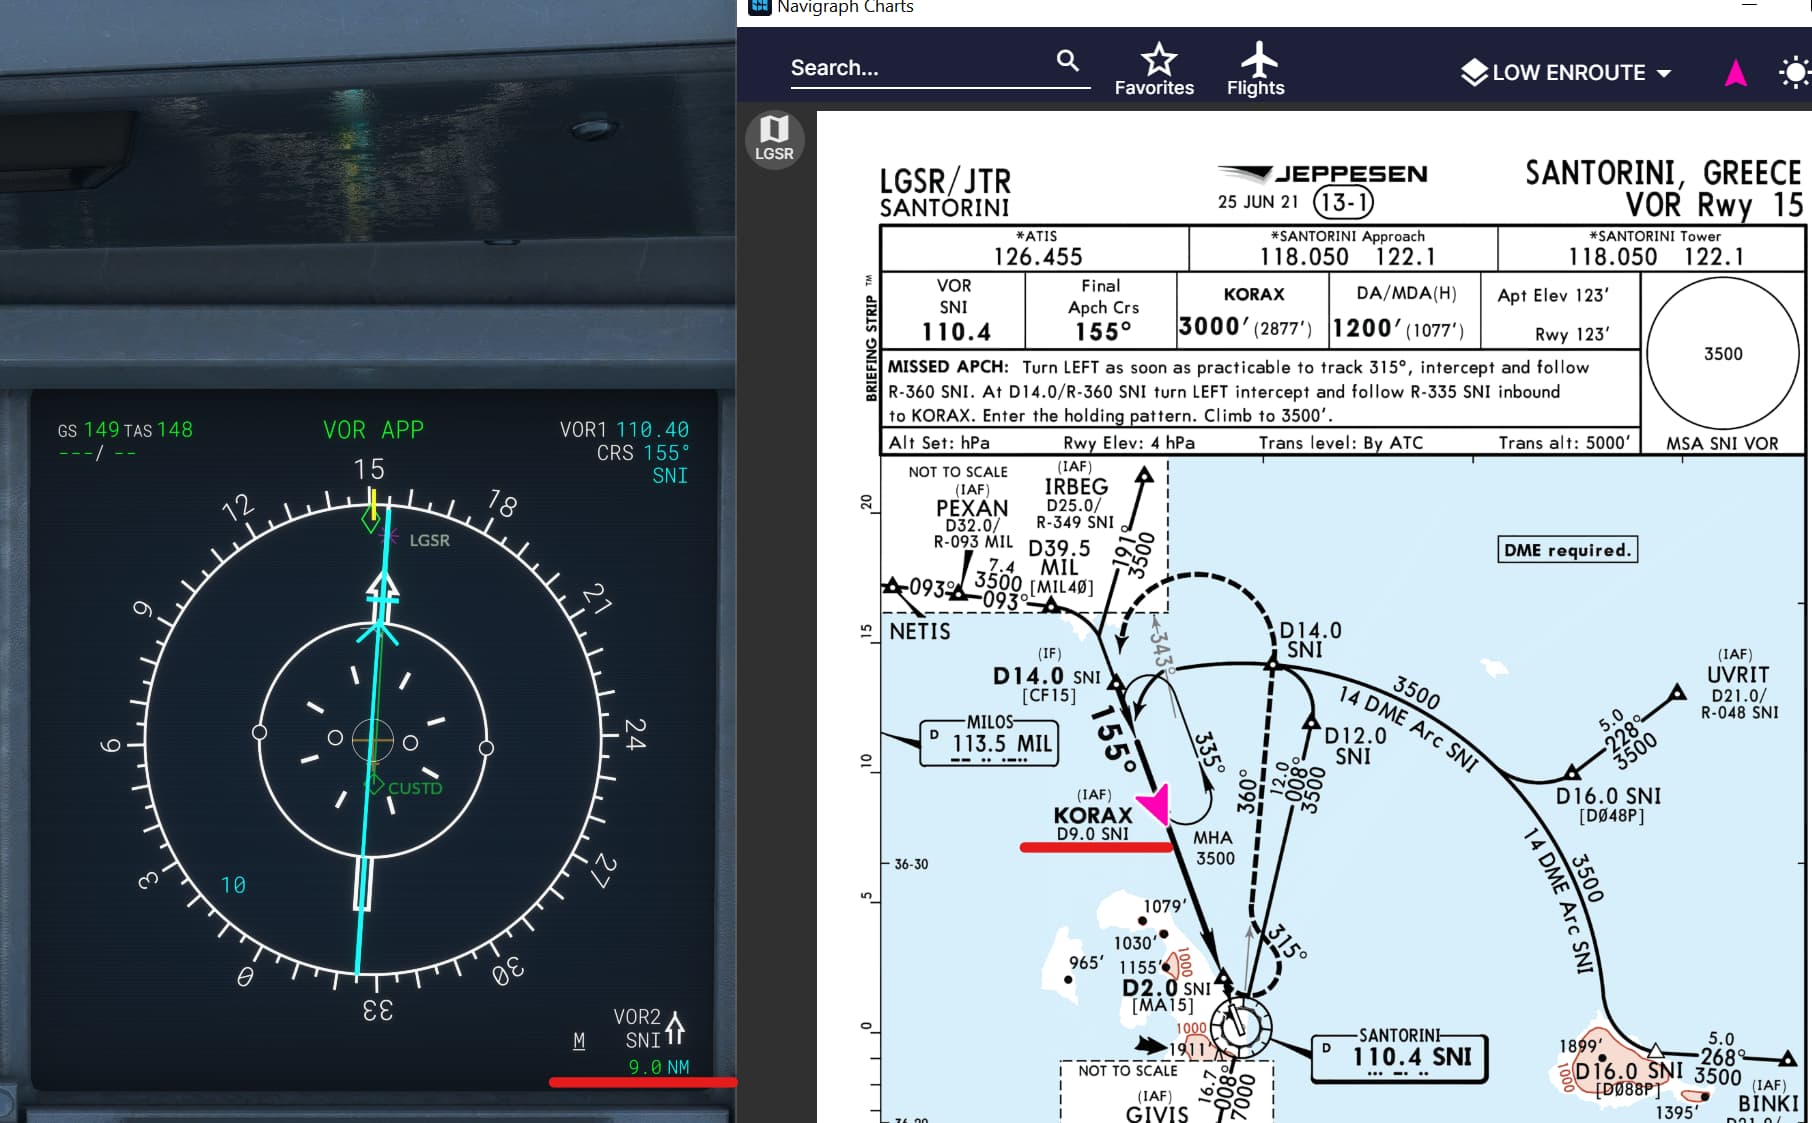
Task: Click the VOR1 110.40 readout on the navigation display
Action: (624, 430)
